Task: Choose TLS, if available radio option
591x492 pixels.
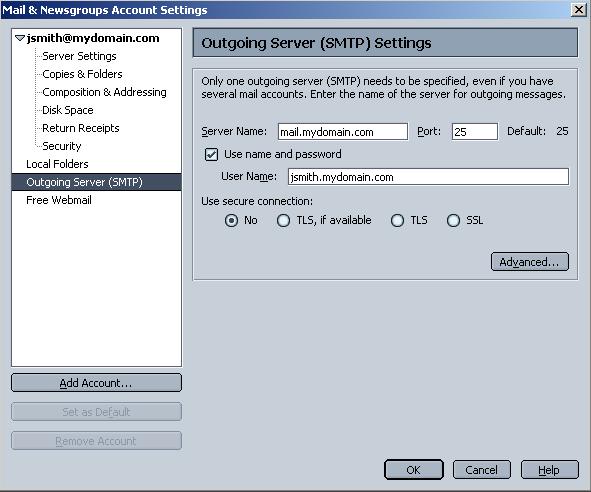Action: 283,221
